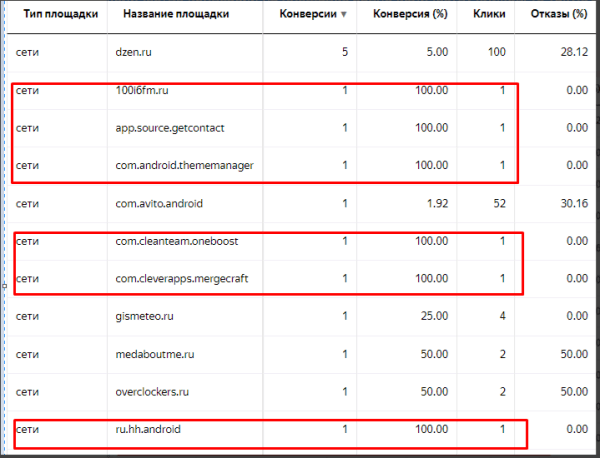Viewport: 600px width, 458px height.
Task: Select the ru.hh.android placement name
Action: (148, 429)
